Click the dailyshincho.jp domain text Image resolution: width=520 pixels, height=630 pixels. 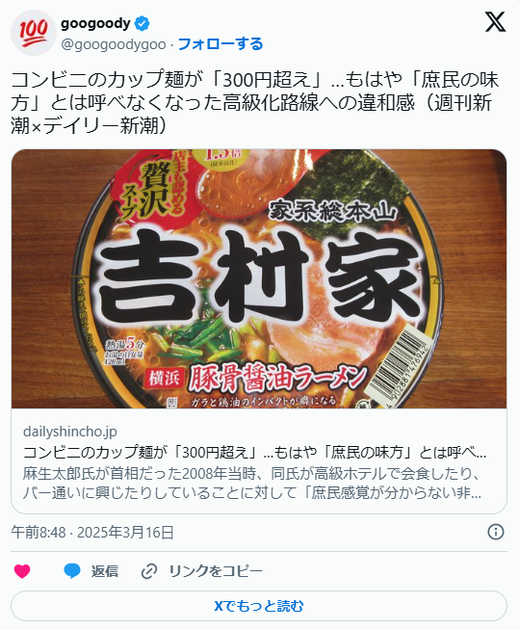(x=70, y=432)
